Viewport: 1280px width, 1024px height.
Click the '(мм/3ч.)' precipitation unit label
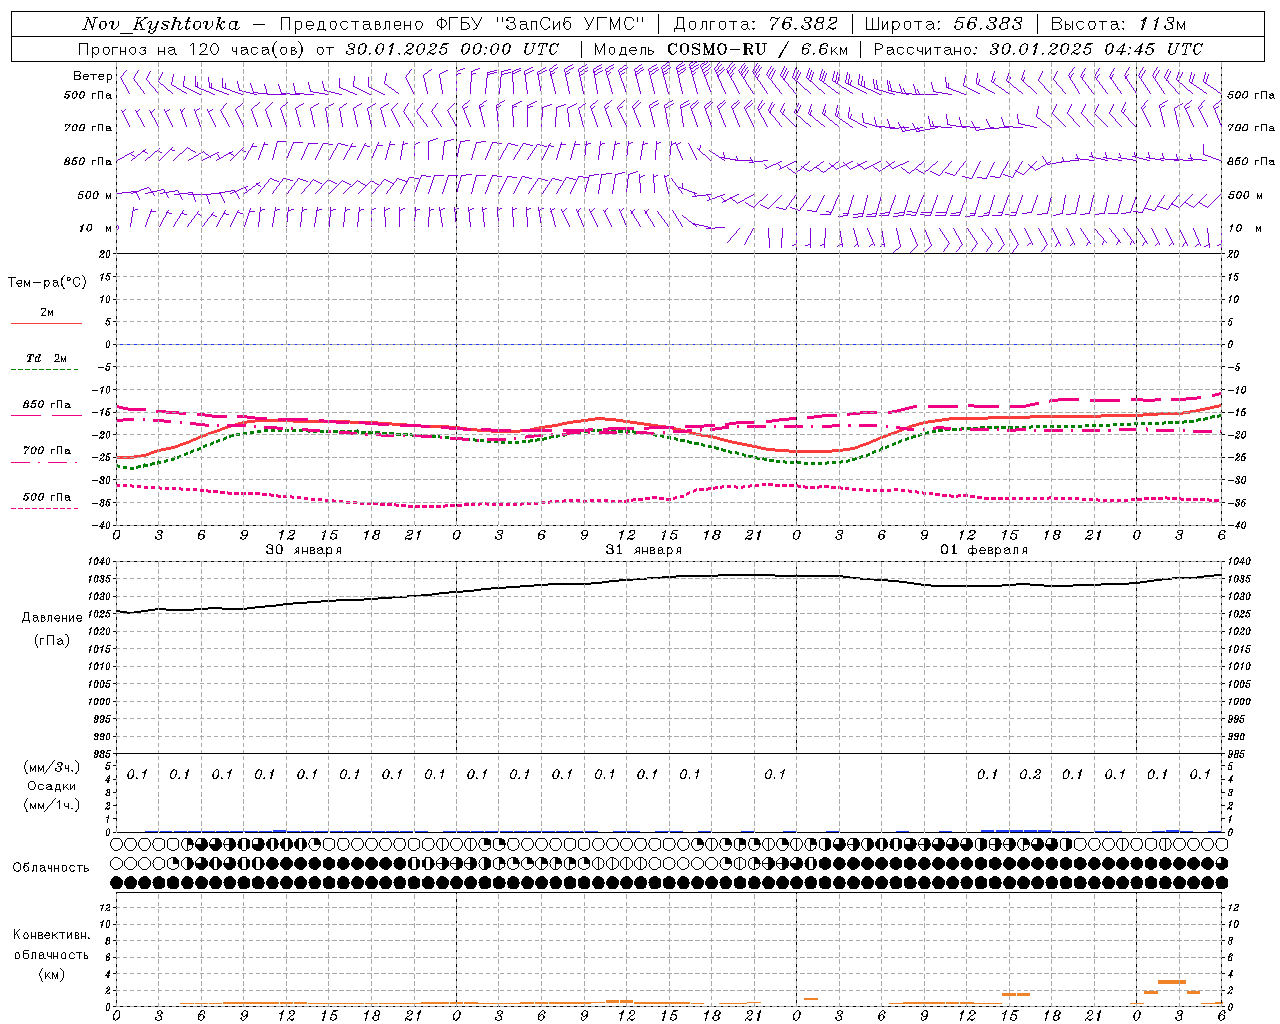[x=50, y=767]
